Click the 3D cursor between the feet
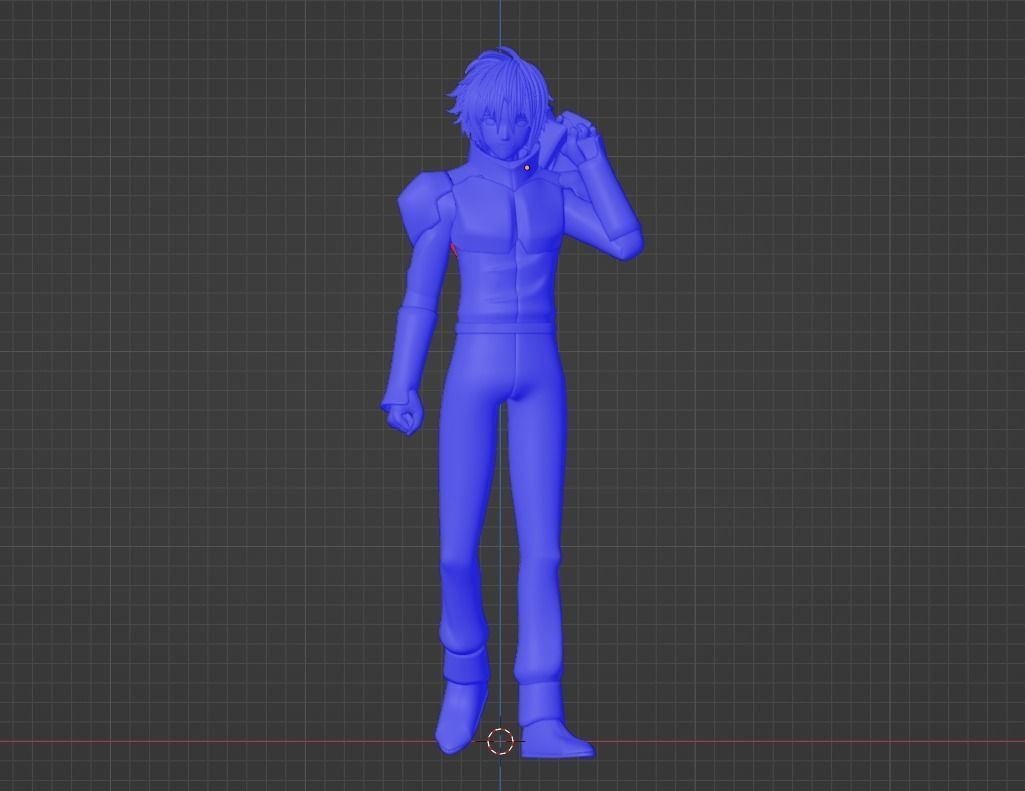 pos(501,741)
